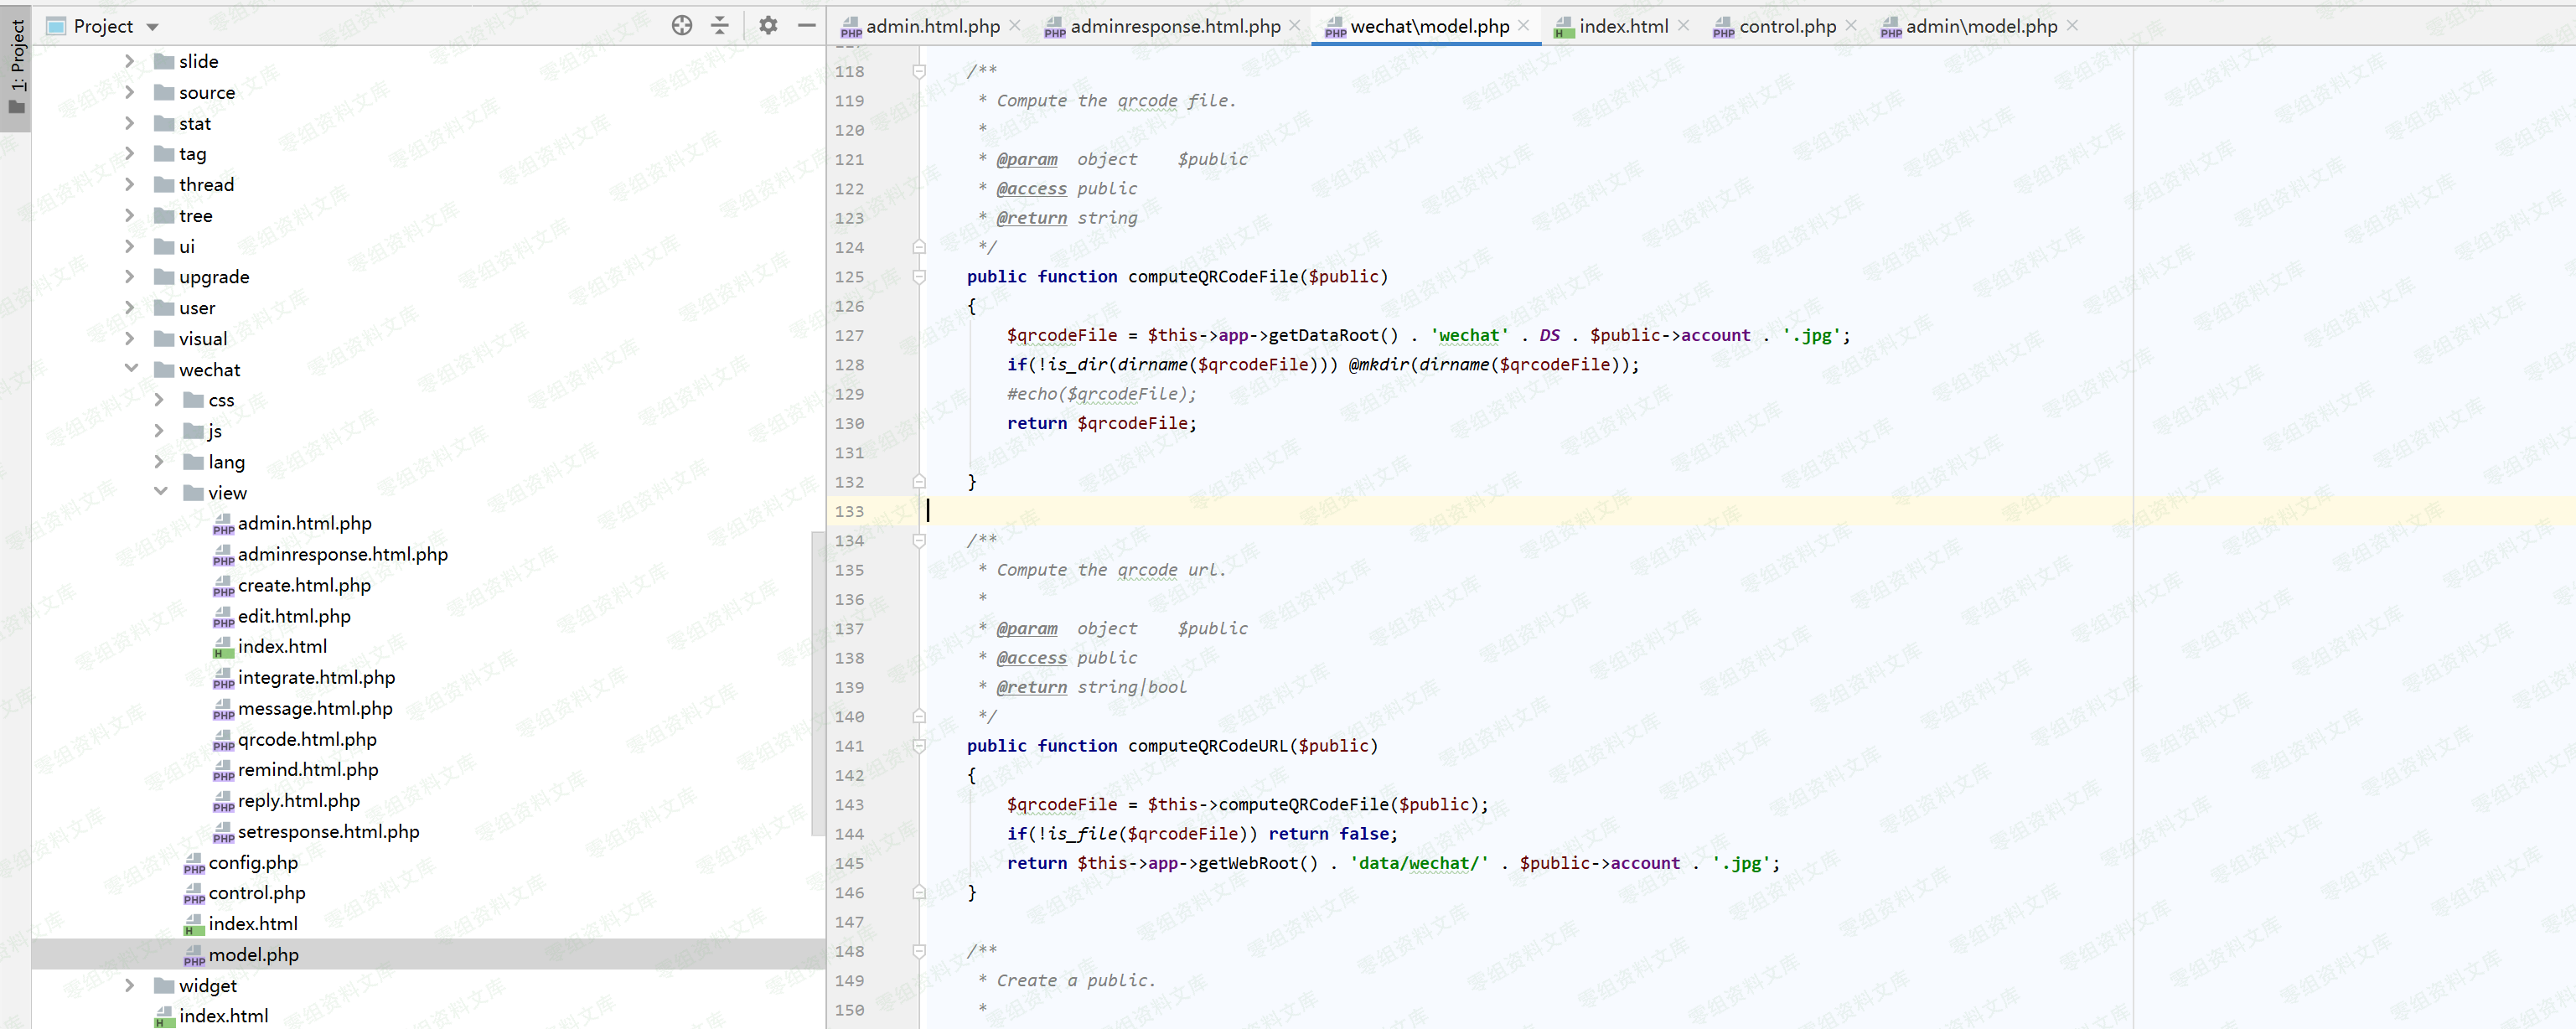Open qrcode.html.php in the tree
The height and width of the screenshot is (1029, 2576).
coord(306,739)
